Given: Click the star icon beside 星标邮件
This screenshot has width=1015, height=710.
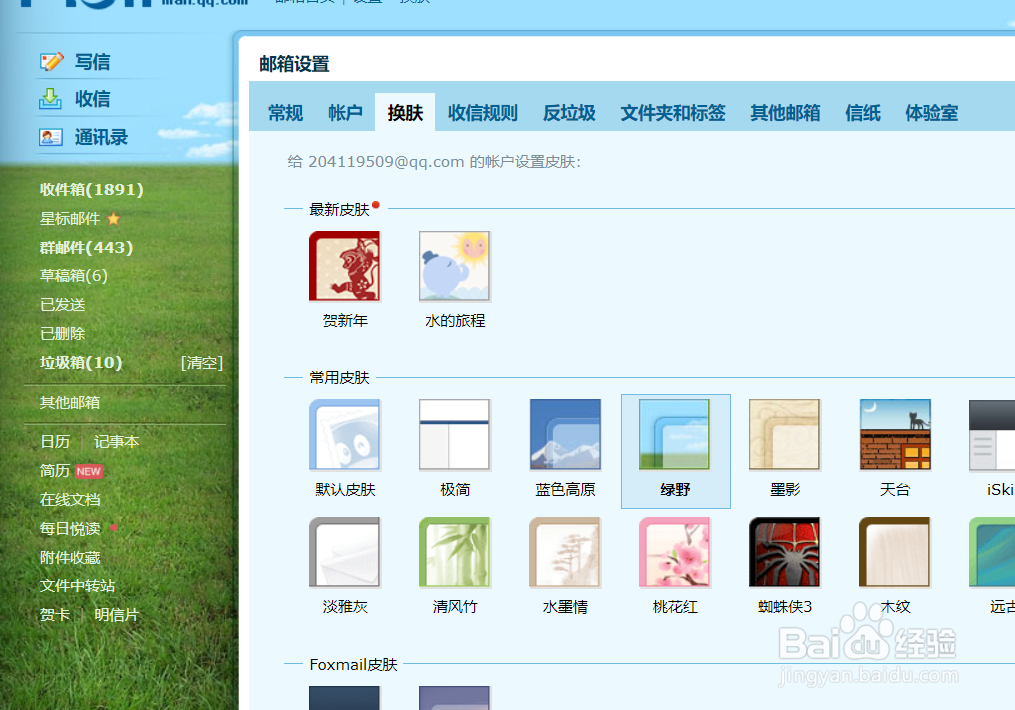Looking at the screenshot, I should (x=113, y=219).
